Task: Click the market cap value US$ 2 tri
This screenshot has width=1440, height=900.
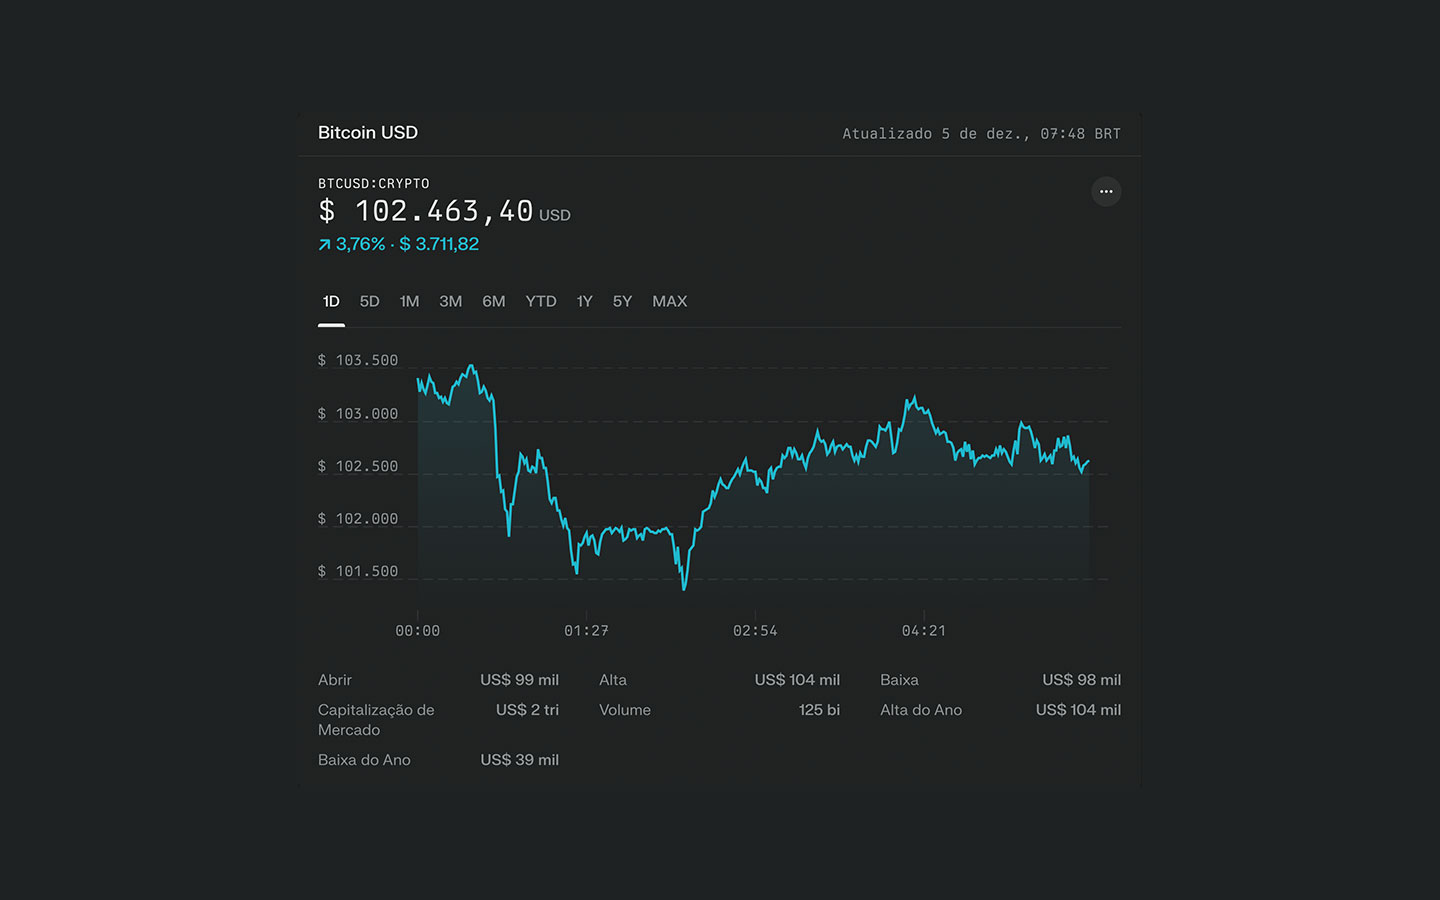Action: pyautogui.click(x=527, y=710)
